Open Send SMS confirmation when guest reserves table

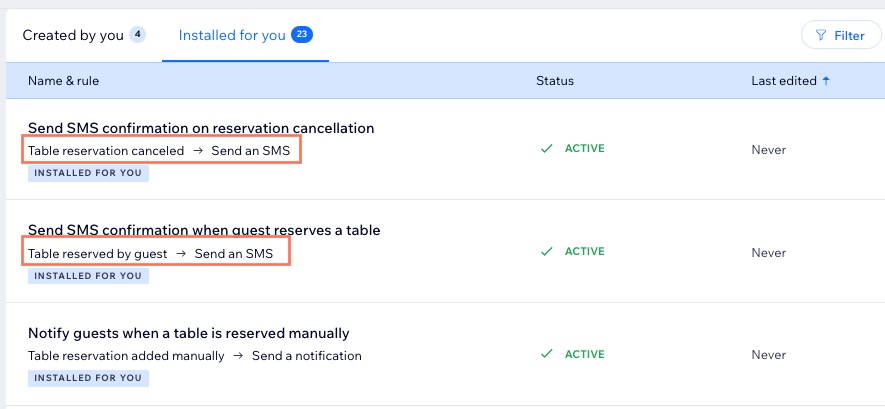coord(204,230)
